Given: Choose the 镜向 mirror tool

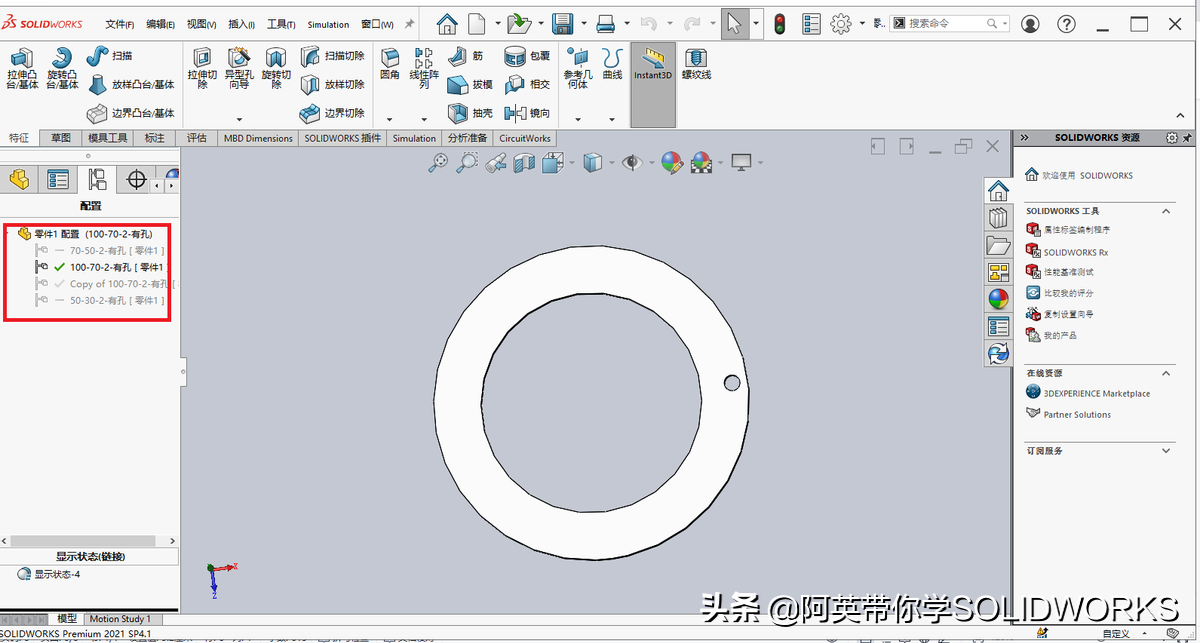Looking at the screenshot, I should pyautogui.click(x=528, y=113).
